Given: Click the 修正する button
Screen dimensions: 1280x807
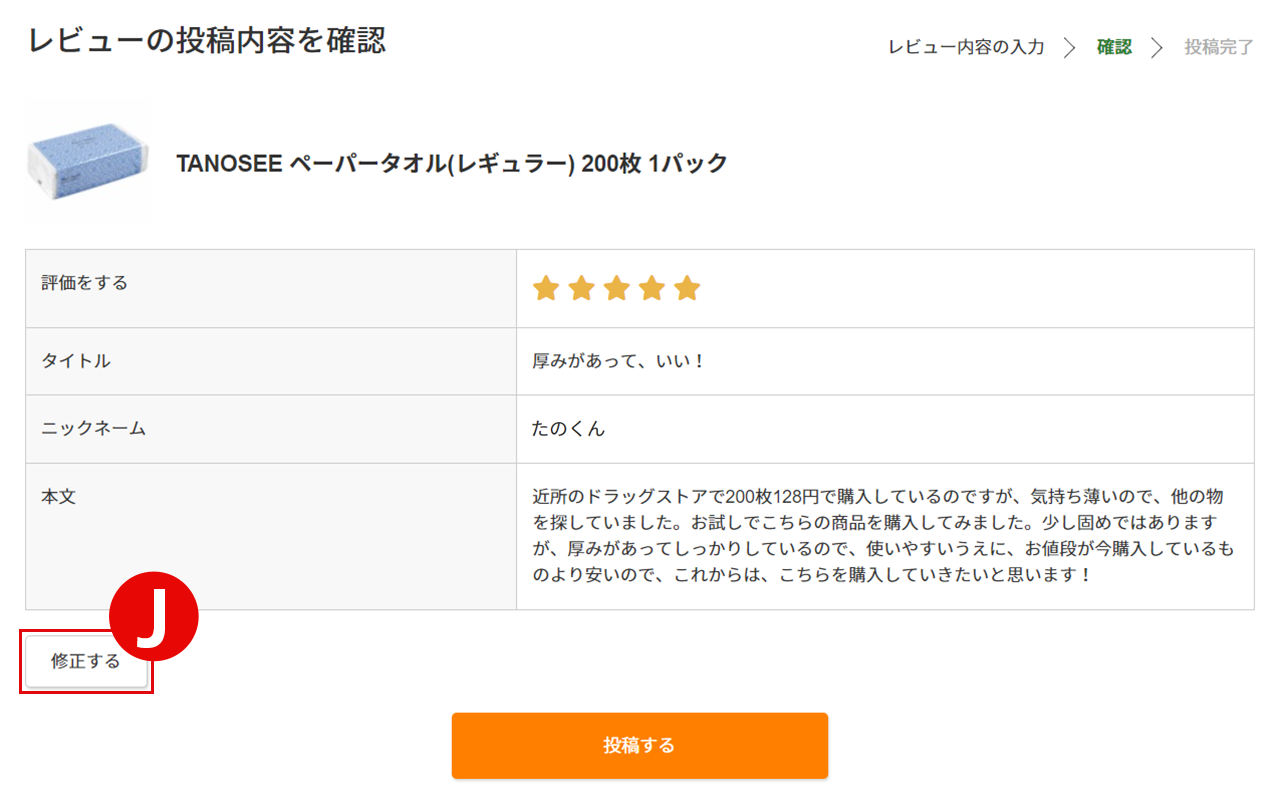Looking at the screenshot, I should 86,661.
